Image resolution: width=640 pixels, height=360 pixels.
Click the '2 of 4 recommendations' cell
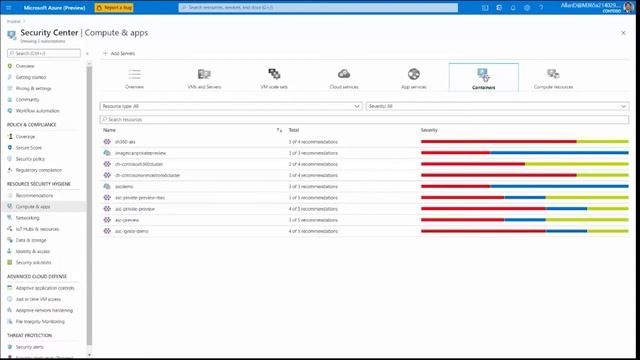[313, 164]
